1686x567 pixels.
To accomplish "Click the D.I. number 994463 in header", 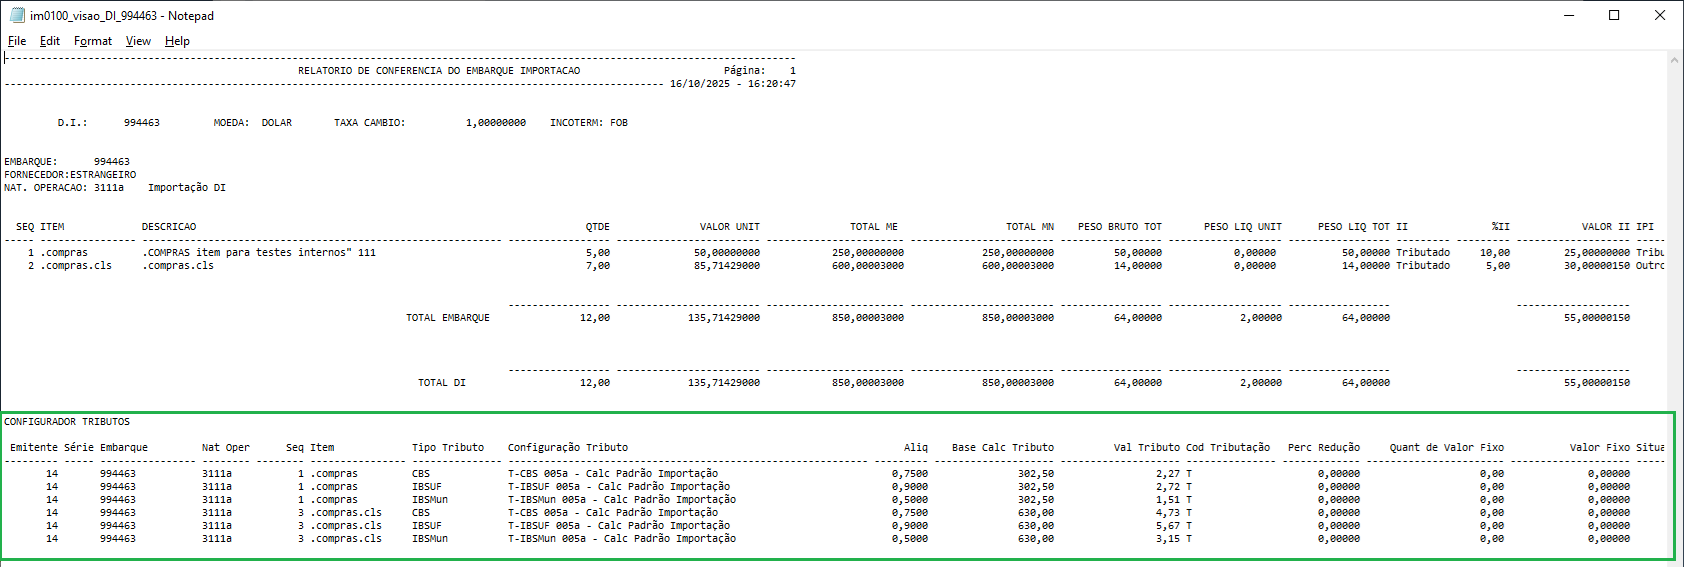I will coord(142,123).
